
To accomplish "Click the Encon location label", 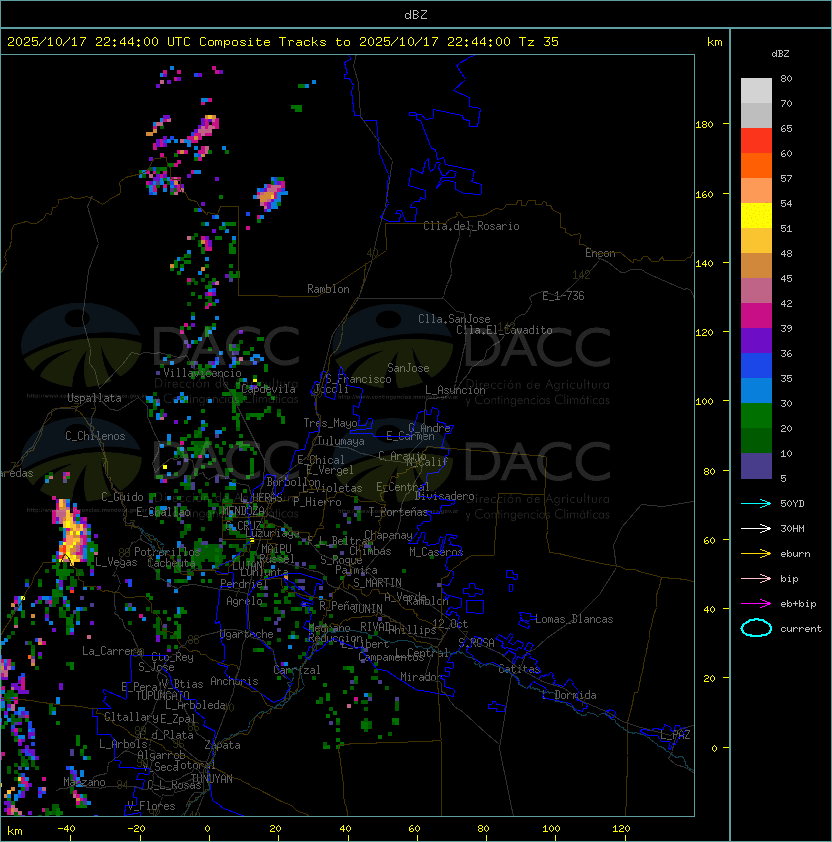I will point(600,253).
